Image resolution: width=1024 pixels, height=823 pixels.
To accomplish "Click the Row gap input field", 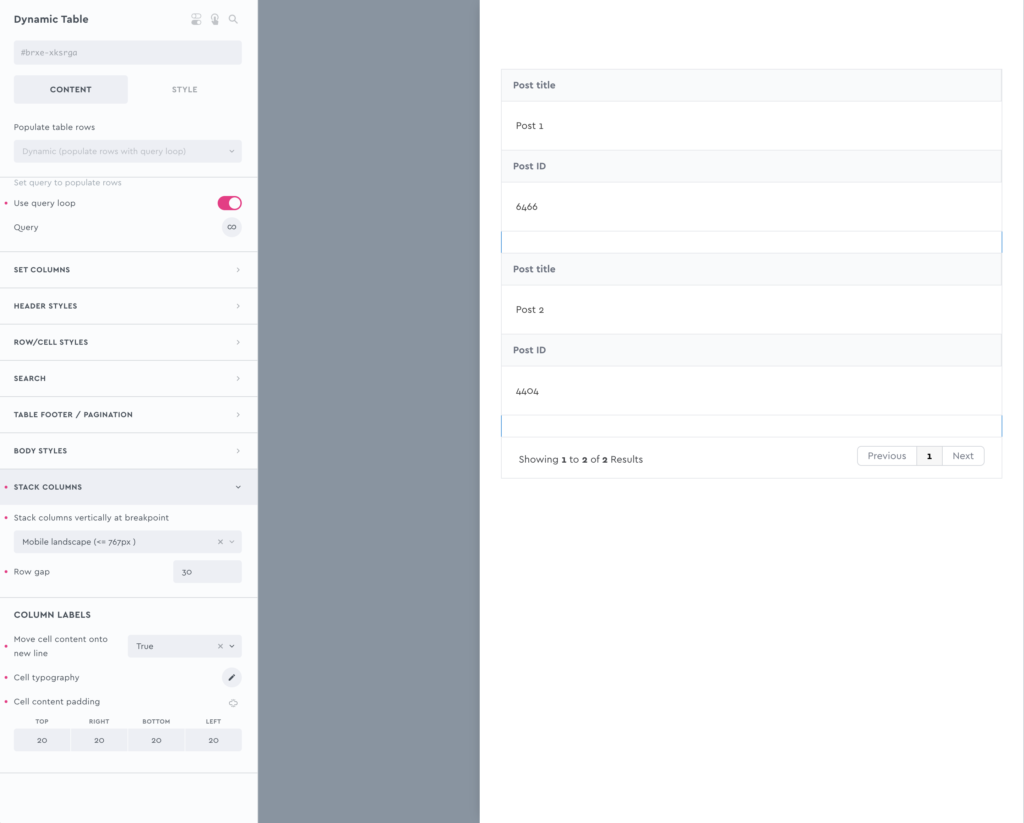I will (206, 572).
